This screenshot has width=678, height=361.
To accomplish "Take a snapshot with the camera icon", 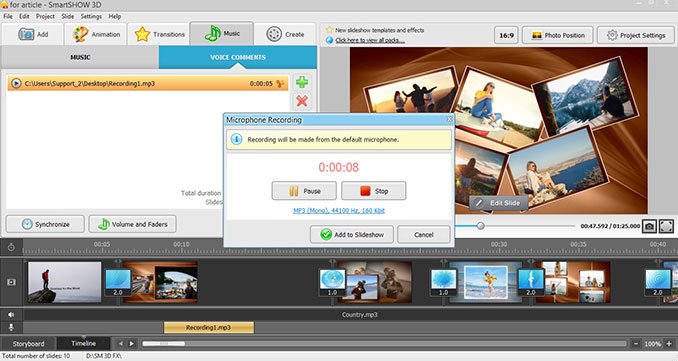I will (649, 226).
